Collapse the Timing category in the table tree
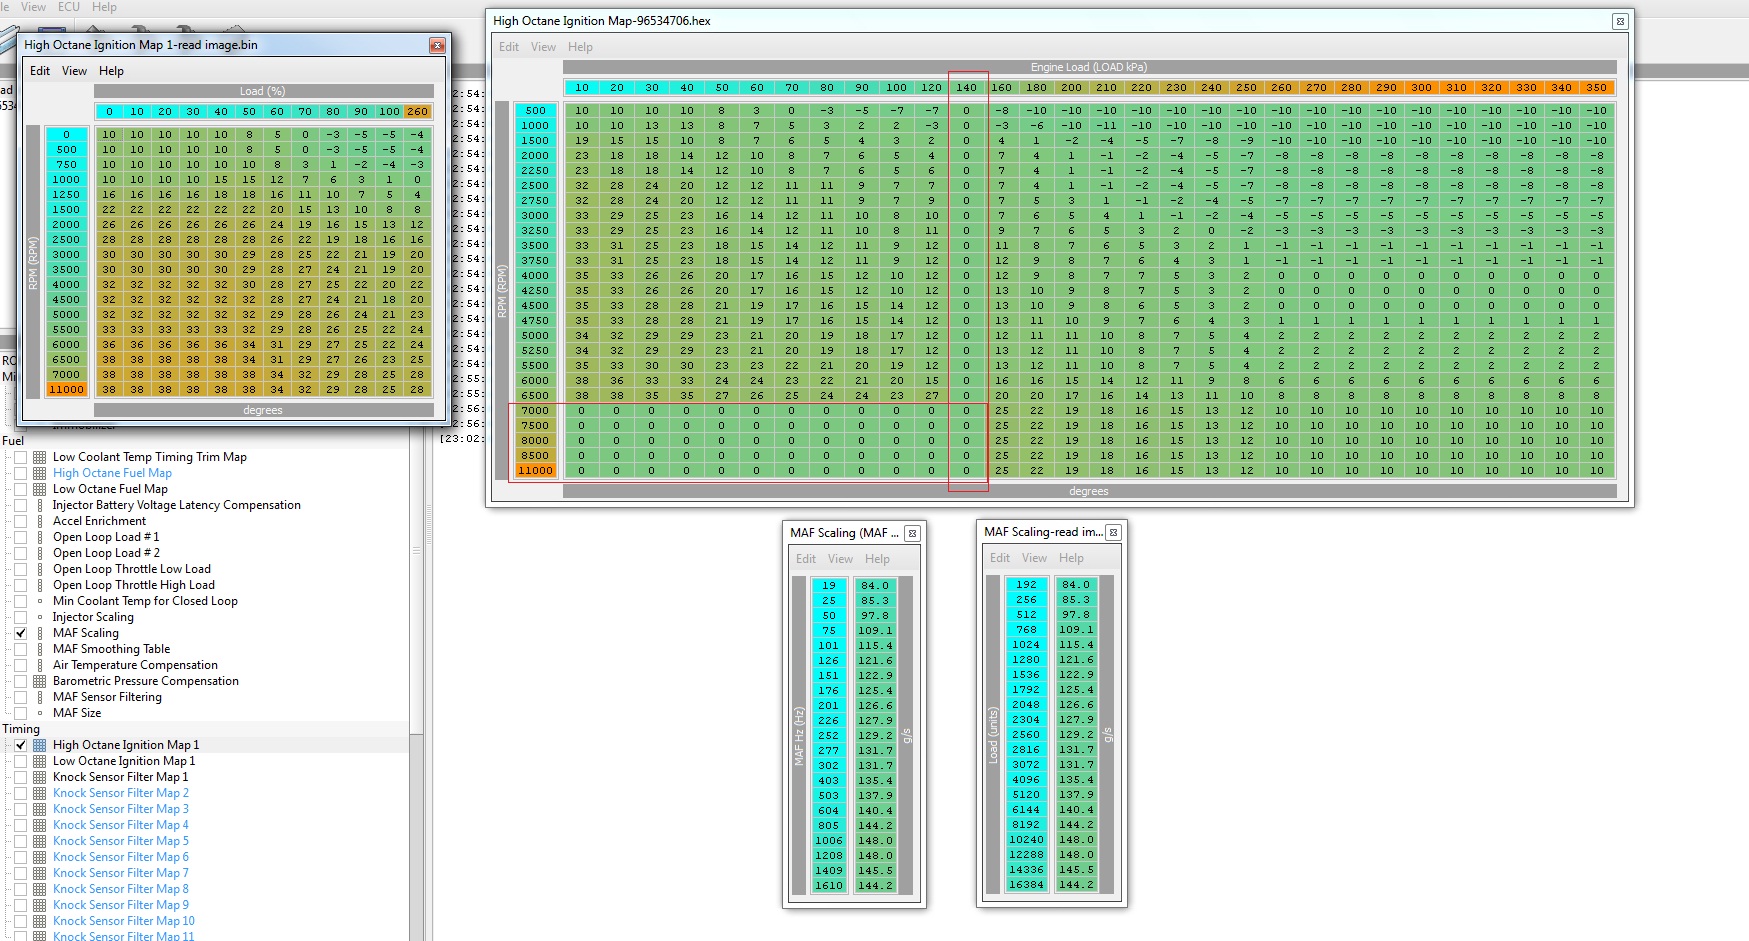The image size is (1749, 941). click(x=20, y=729)
